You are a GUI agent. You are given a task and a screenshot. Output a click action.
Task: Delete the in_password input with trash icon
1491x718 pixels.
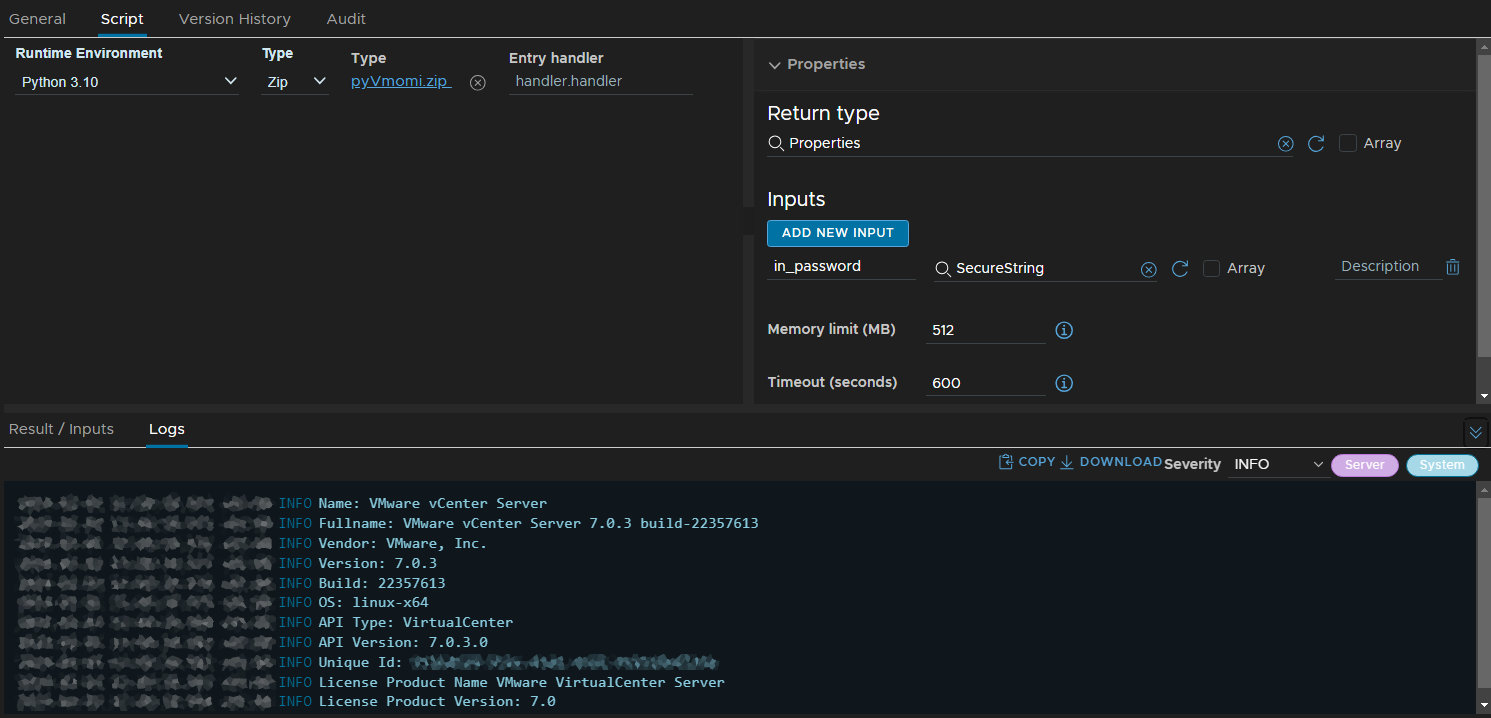tap(1453, 267)
